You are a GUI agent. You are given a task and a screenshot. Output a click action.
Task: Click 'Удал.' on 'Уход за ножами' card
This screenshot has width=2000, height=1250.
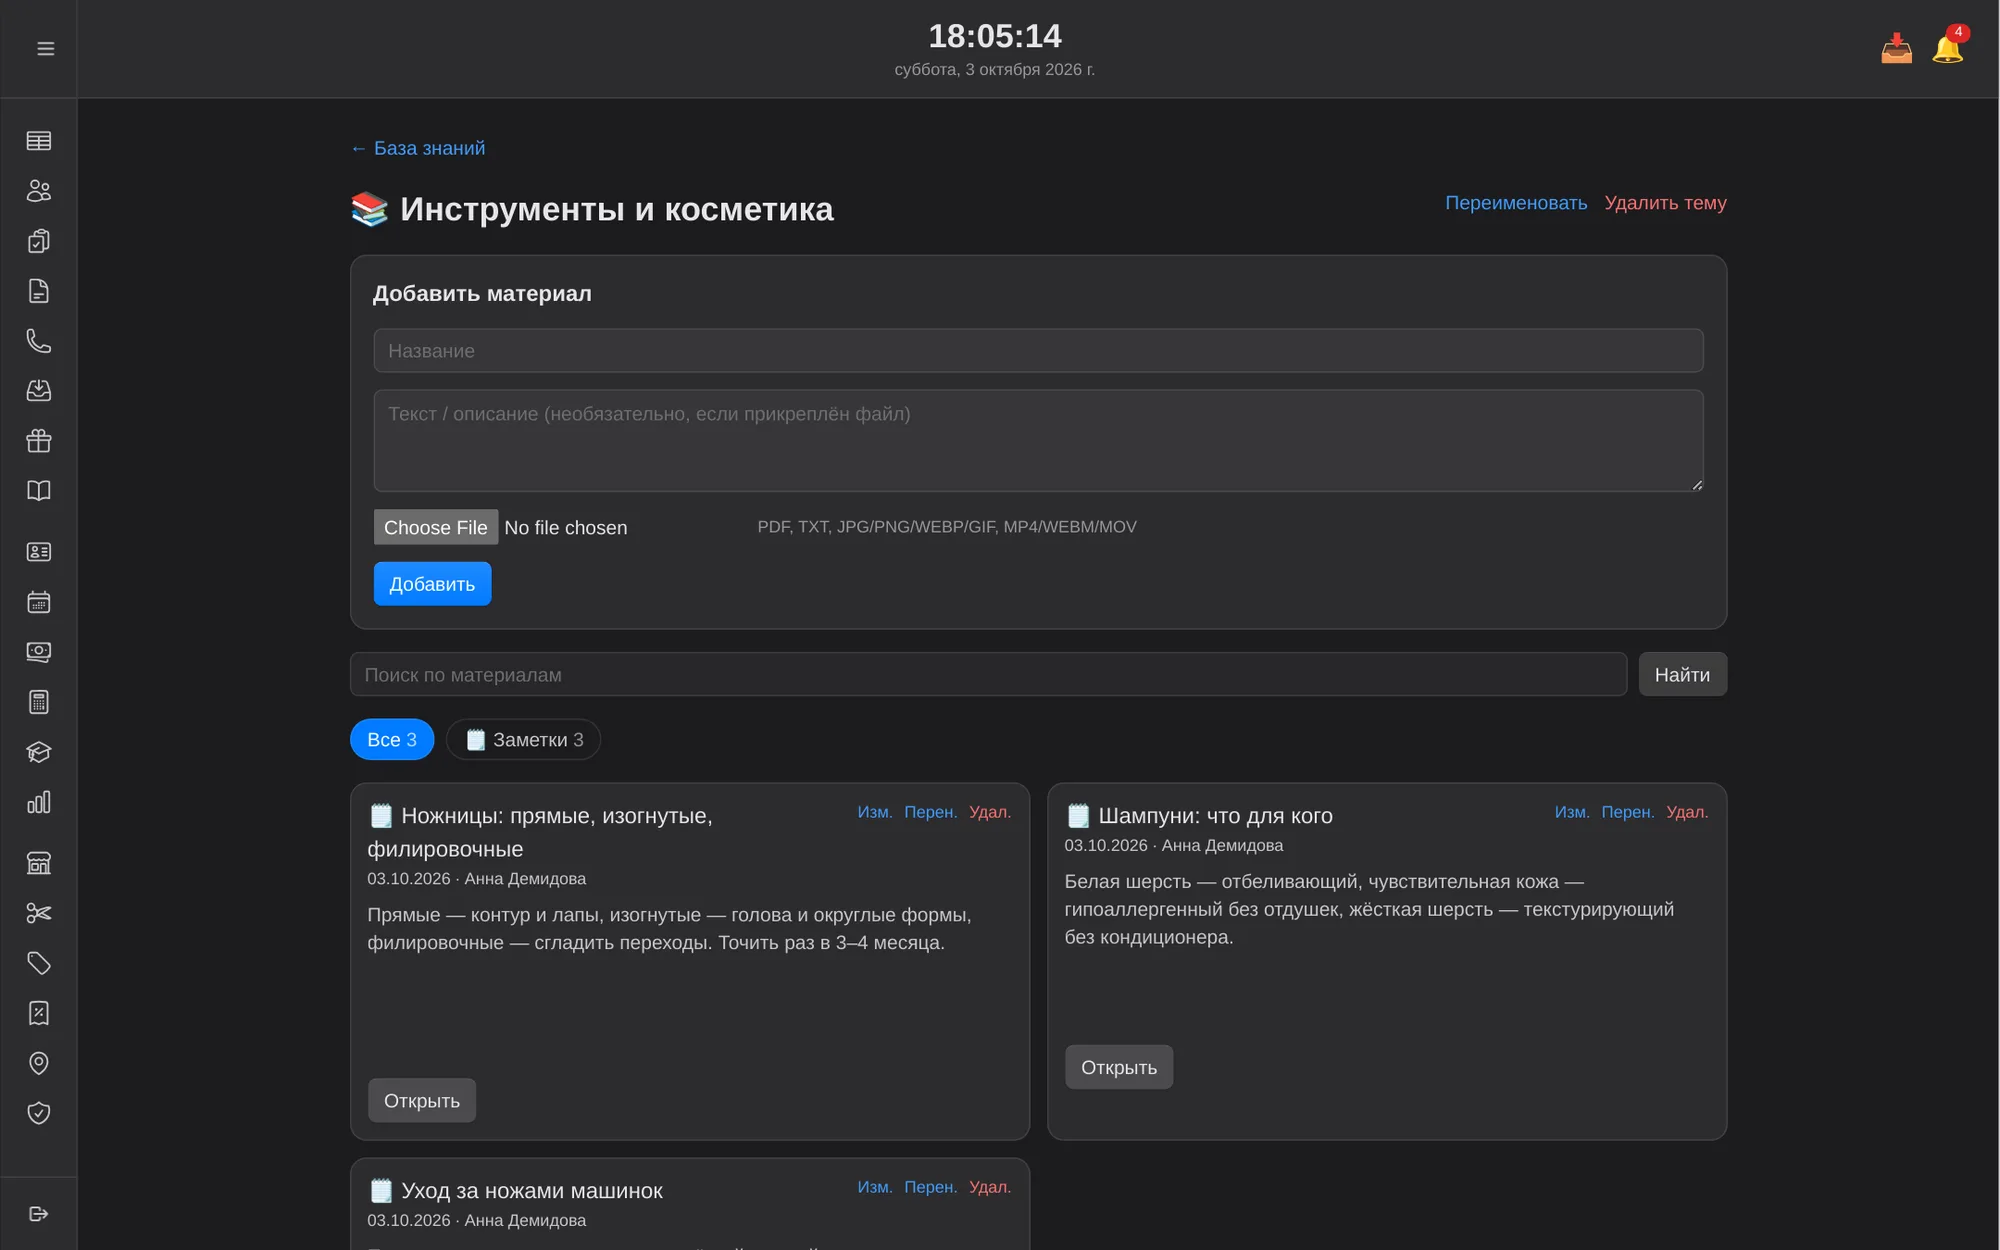click(x=990, y=1187)
